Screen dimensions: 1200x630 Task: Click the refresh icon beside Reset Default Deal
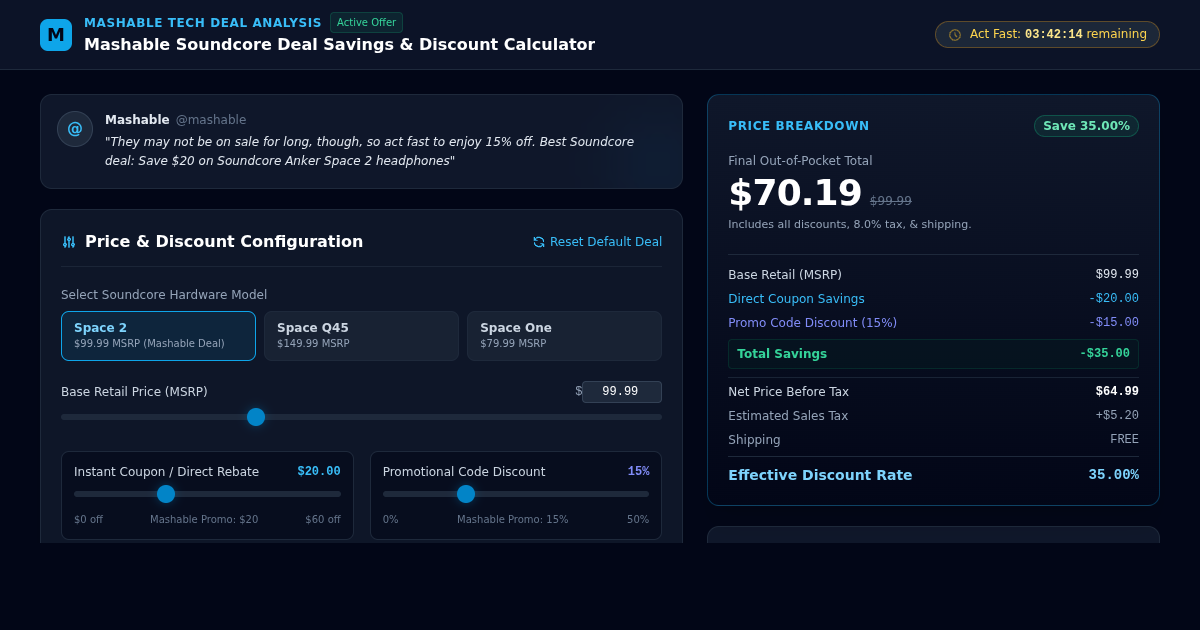(539, 242)
